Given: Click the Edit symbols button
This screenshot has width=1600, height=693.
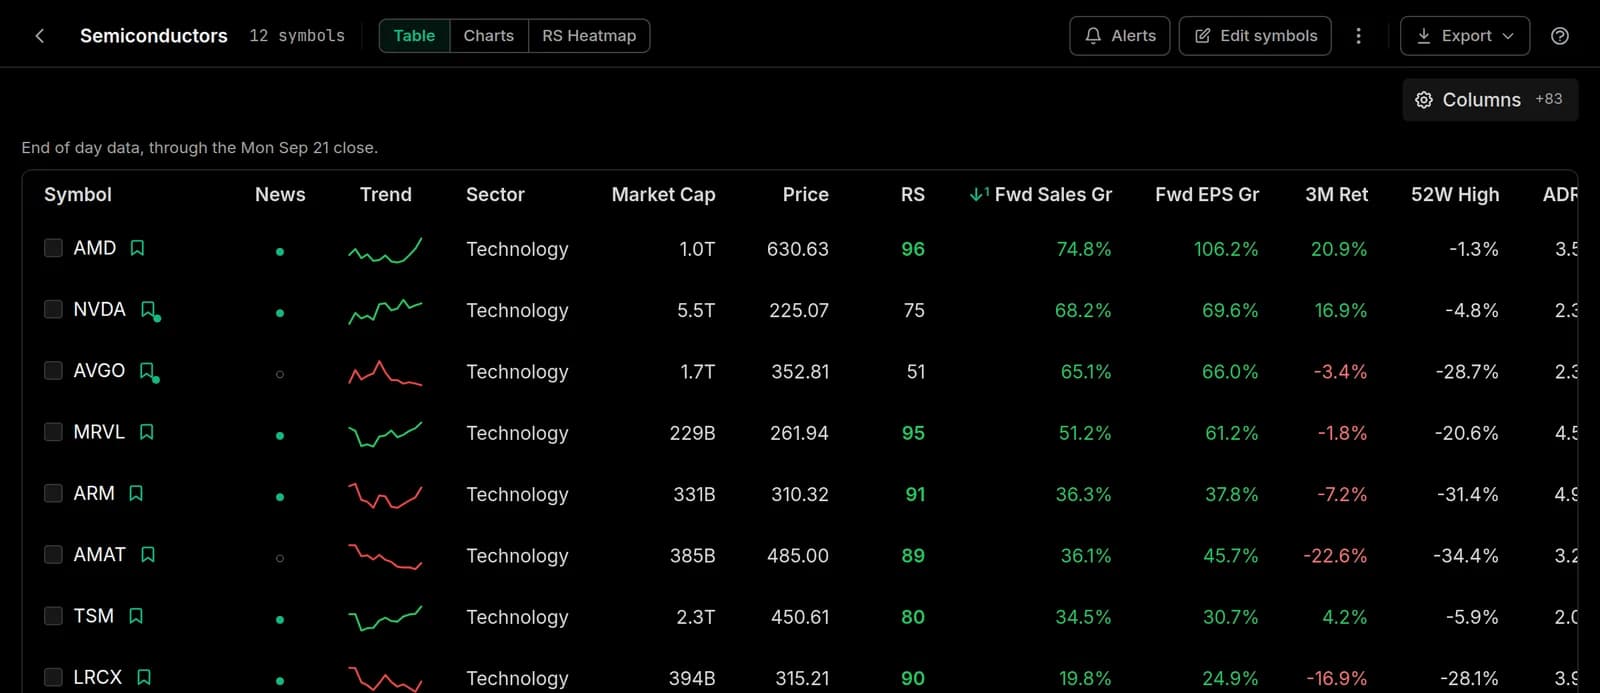Looking at the screenshot, I should point(1255,36).
